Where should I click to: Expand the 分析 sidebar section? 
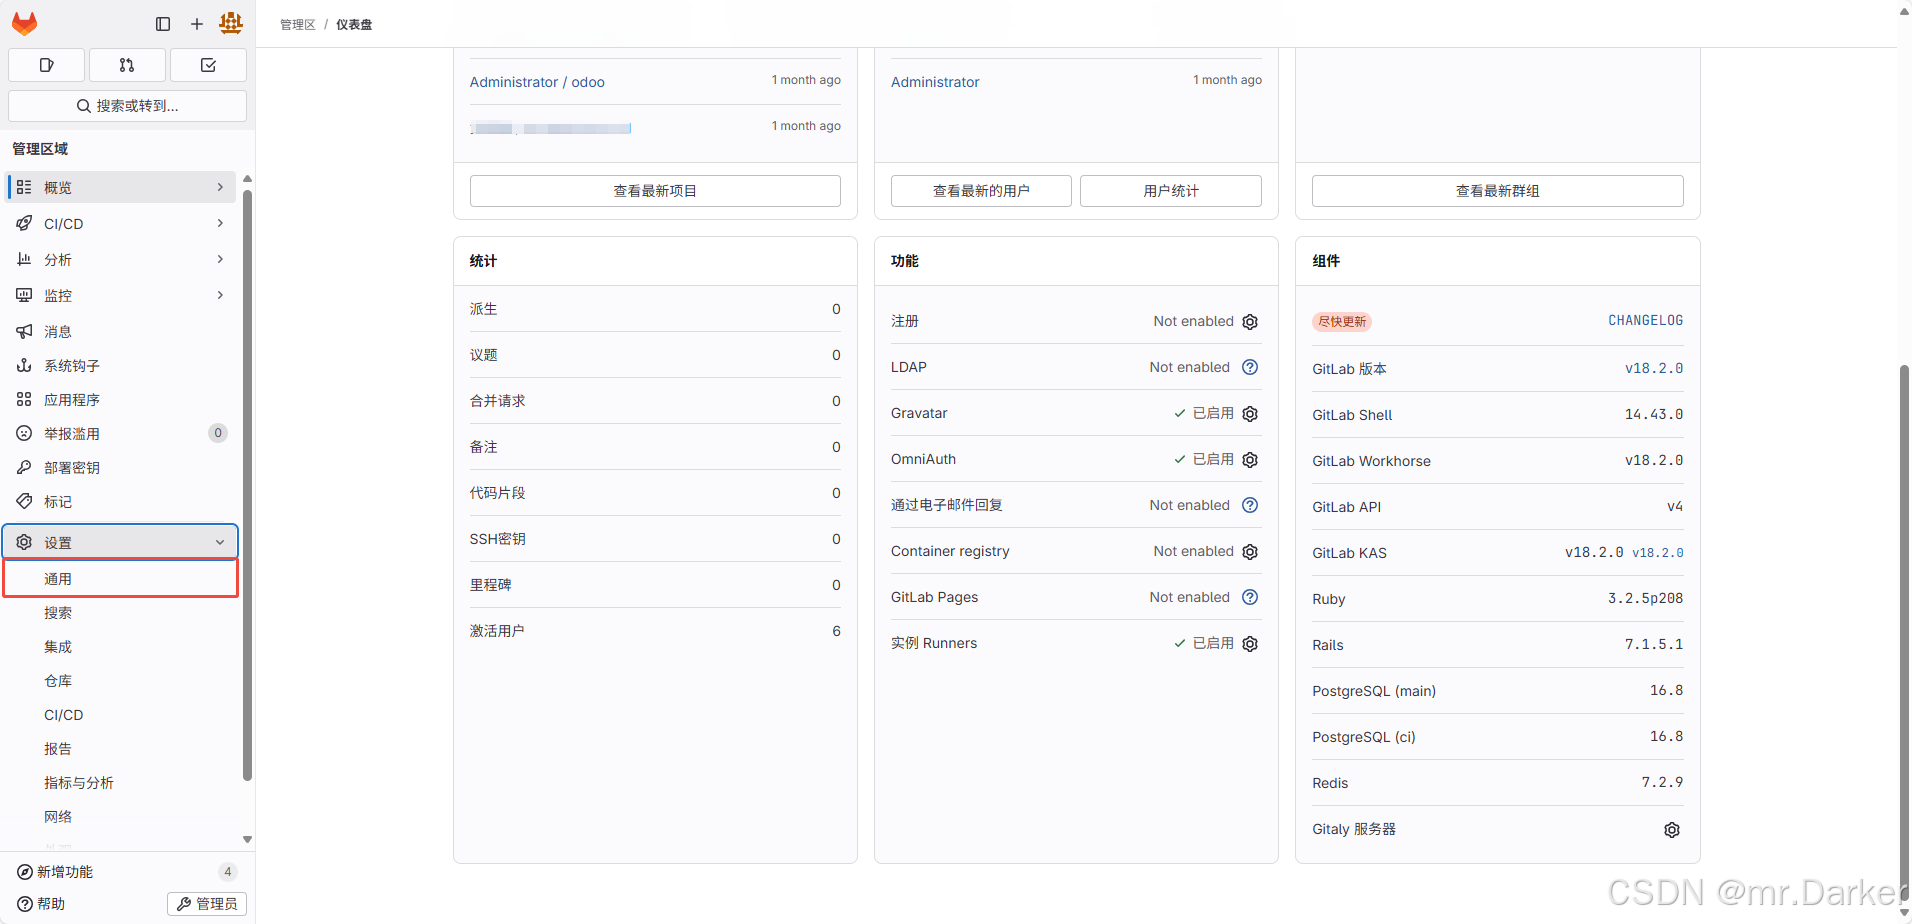[x=121, y=259]
